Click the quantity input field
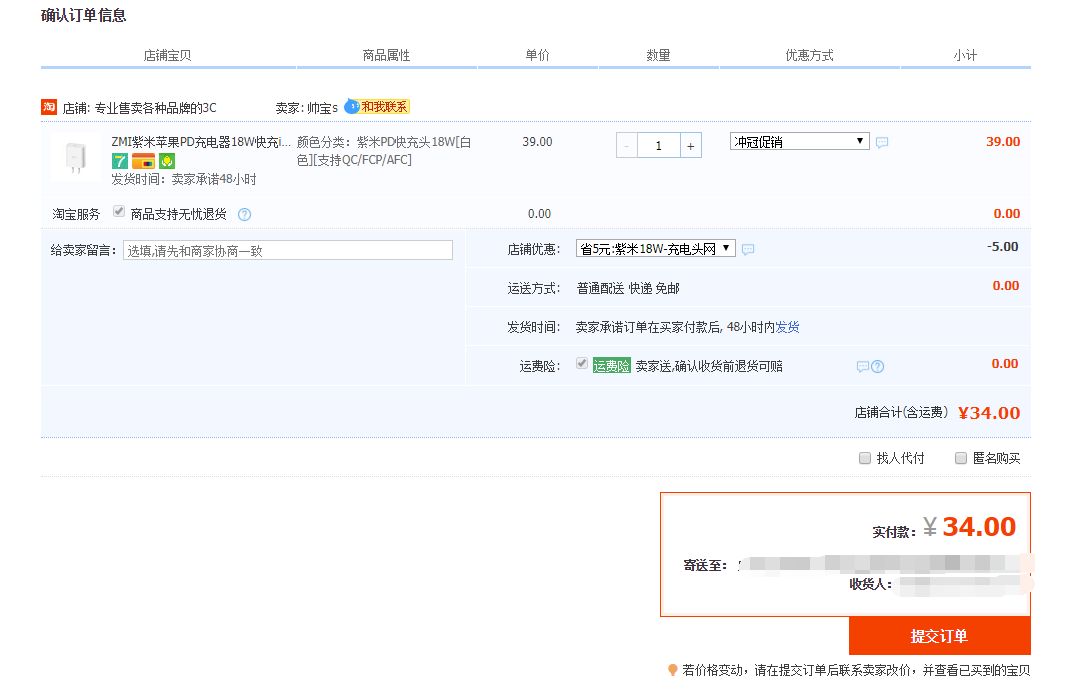This screenshot has height=700, width=1079. pyautogui.click(x=659, y=145)
